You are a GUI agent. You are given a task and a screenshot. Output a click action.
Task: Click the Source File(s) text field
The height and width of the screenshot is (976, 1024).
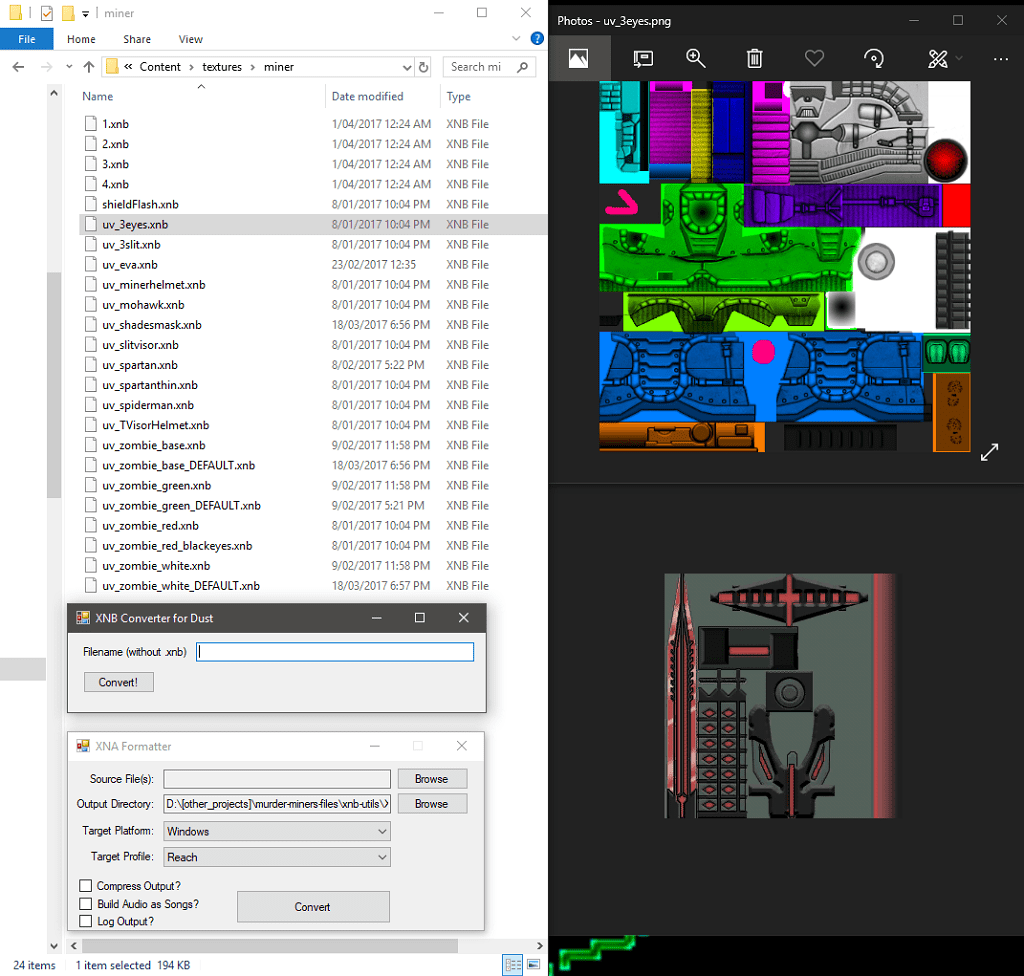tap(277, 779)
